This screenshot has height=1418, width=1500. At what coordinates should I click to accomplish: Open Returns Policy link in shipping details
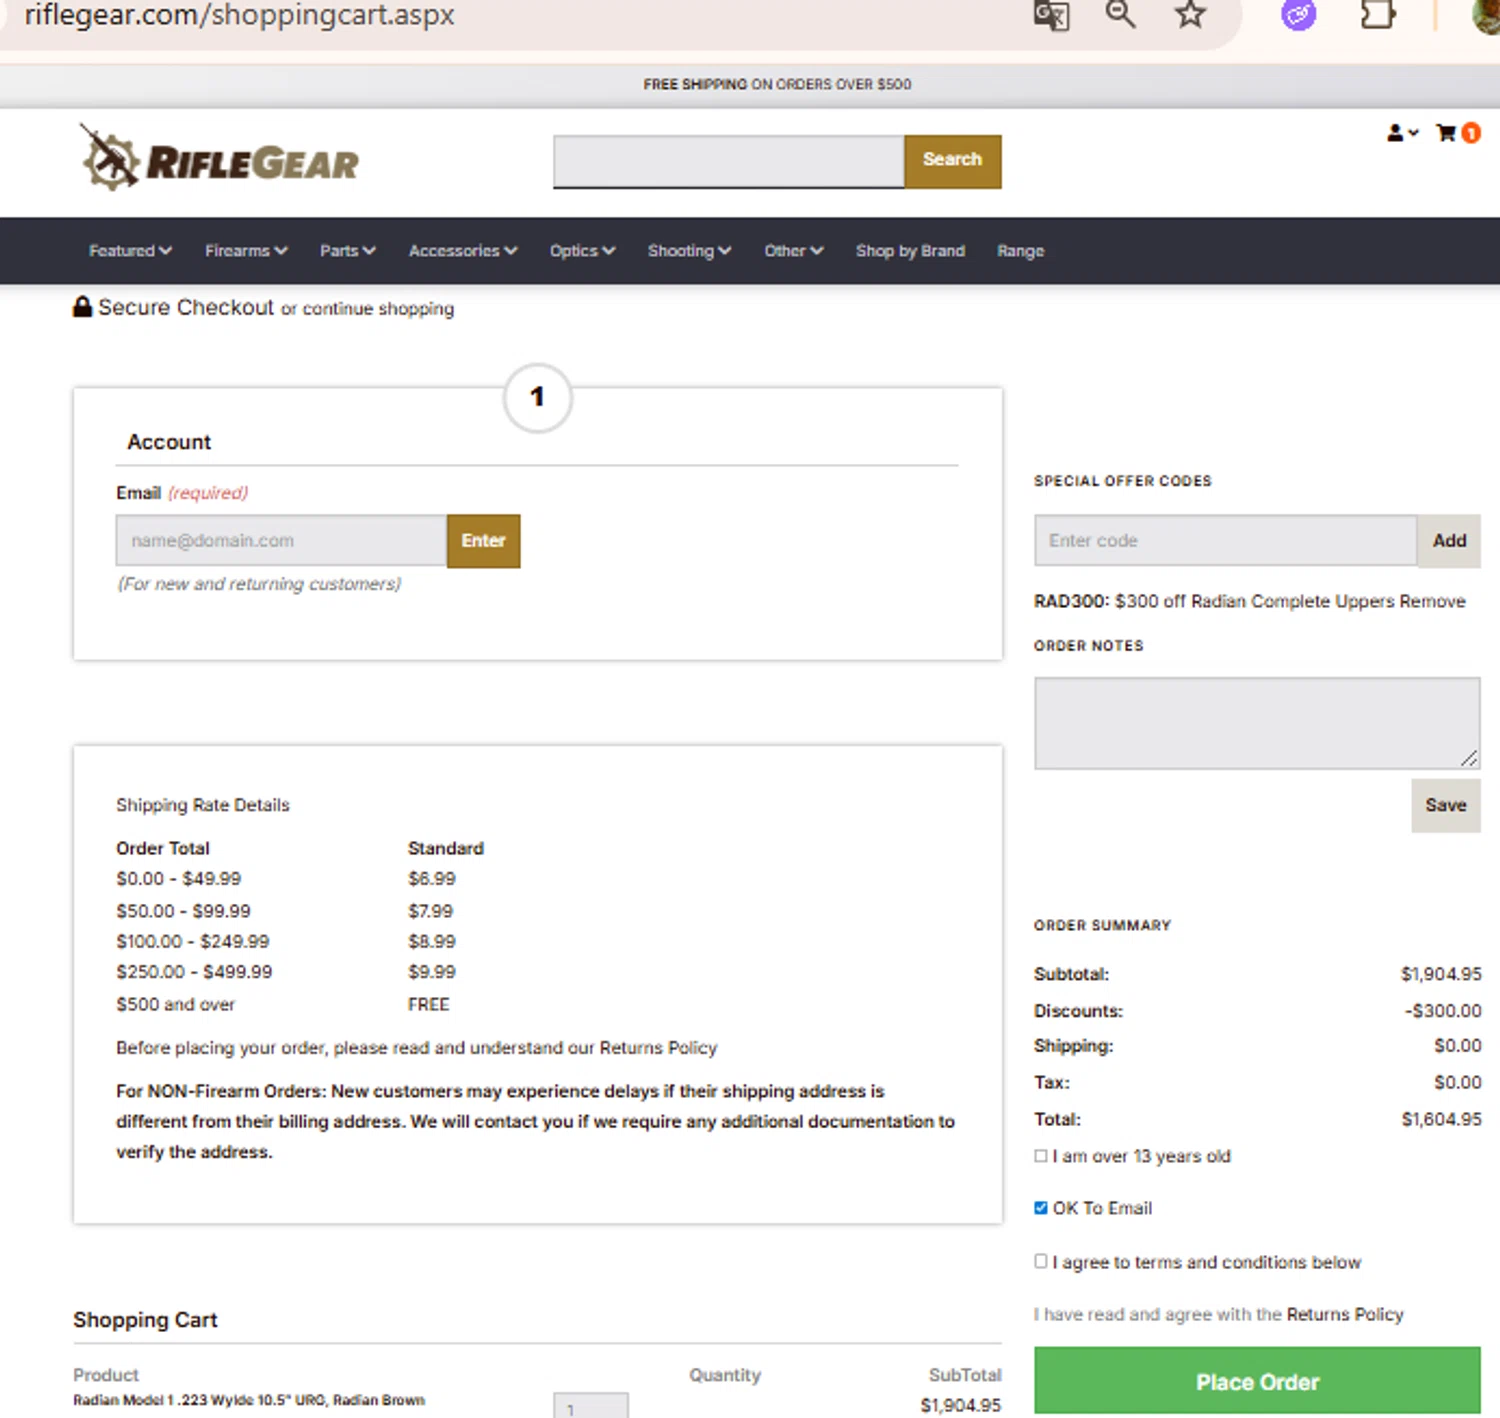[658, 1048]
